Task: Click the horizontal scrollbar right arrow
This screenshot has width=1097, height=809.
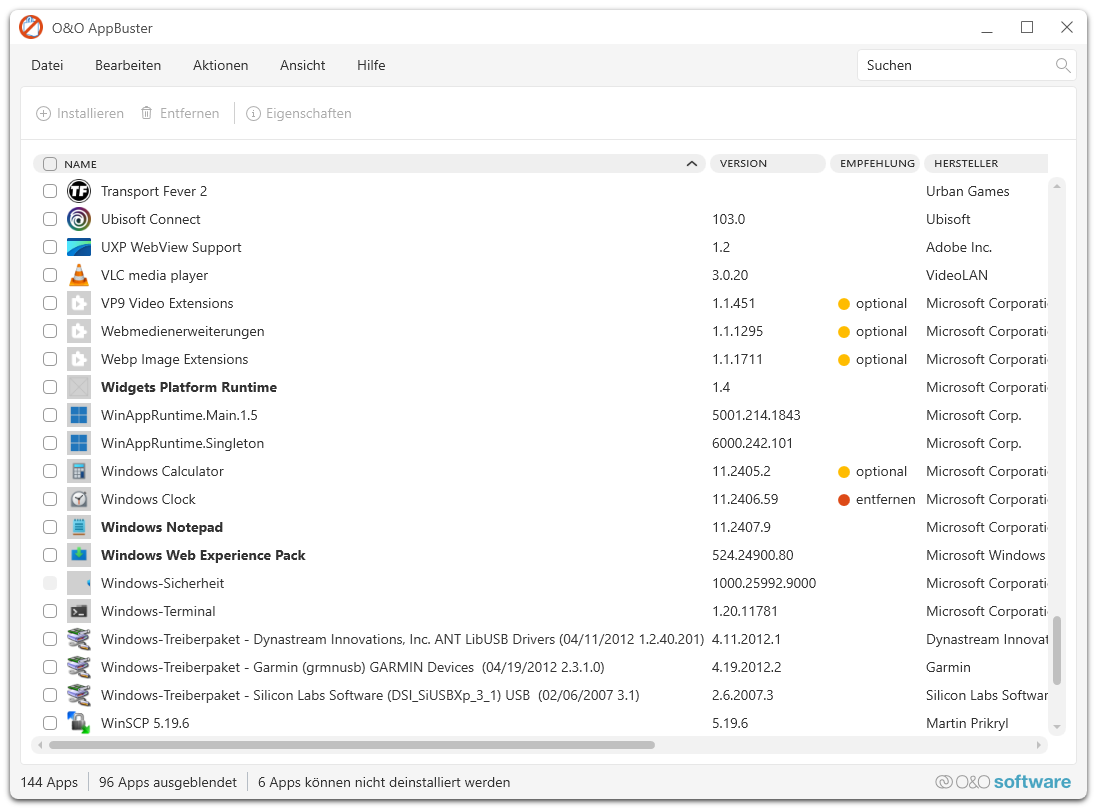Action: pyautogui.click(x=1039, y=745)
